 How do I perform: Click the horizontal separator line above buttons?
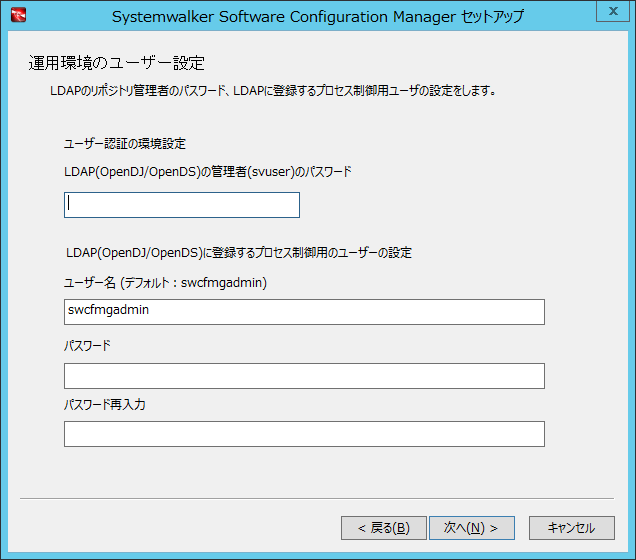click(317, 498)
